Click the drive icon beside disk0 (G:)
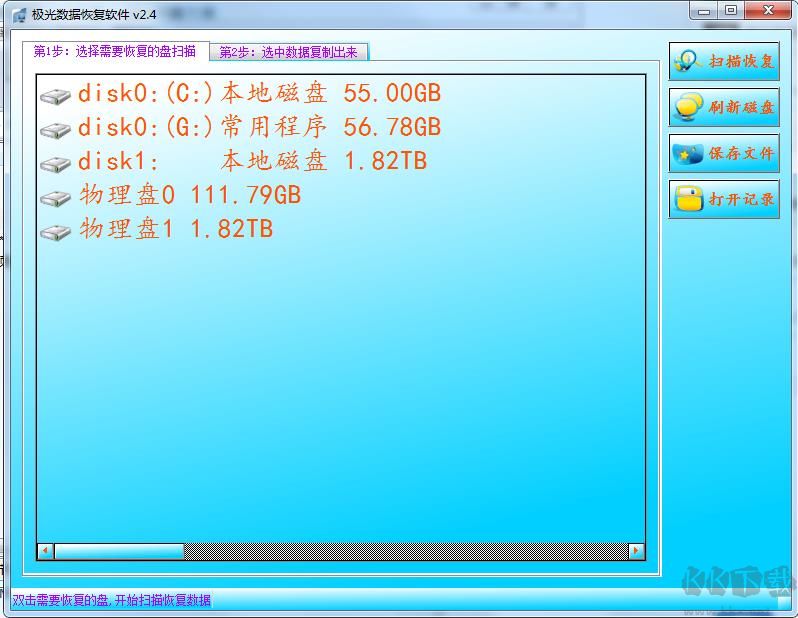This screenshot has width=798, height=618. [x=55, y=129]
